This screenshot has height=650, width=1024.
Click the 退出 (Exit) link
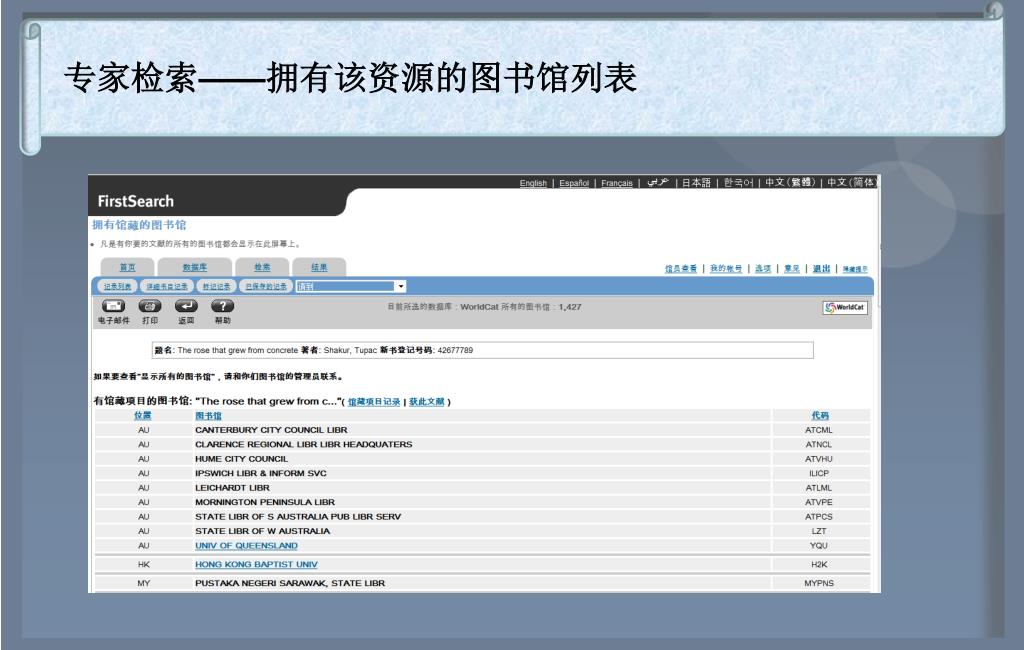[822, 268]
